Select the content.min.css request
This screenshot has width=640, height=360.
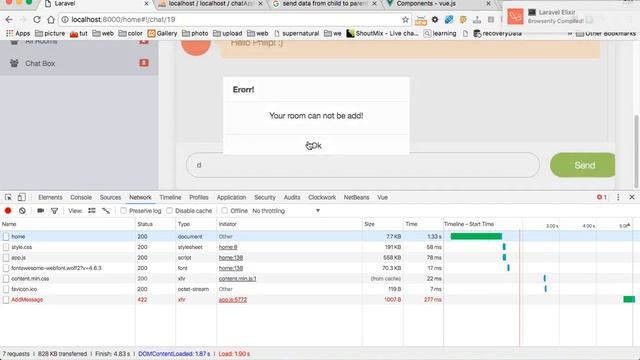tap(30, 278)
